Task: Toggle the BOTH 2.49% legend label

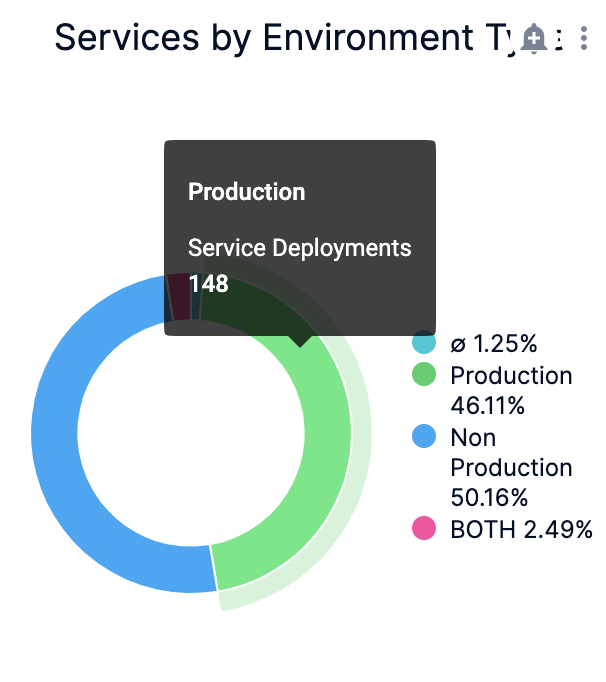Action: click(x=521, y=529)
